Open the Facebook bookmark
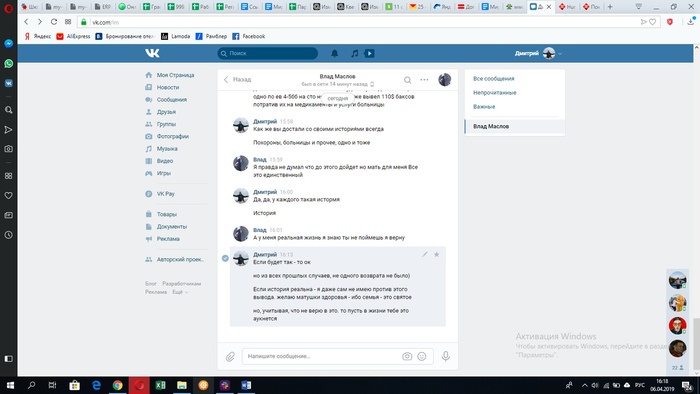This screenshot has width=700, height=394. (x=249, y=36)
